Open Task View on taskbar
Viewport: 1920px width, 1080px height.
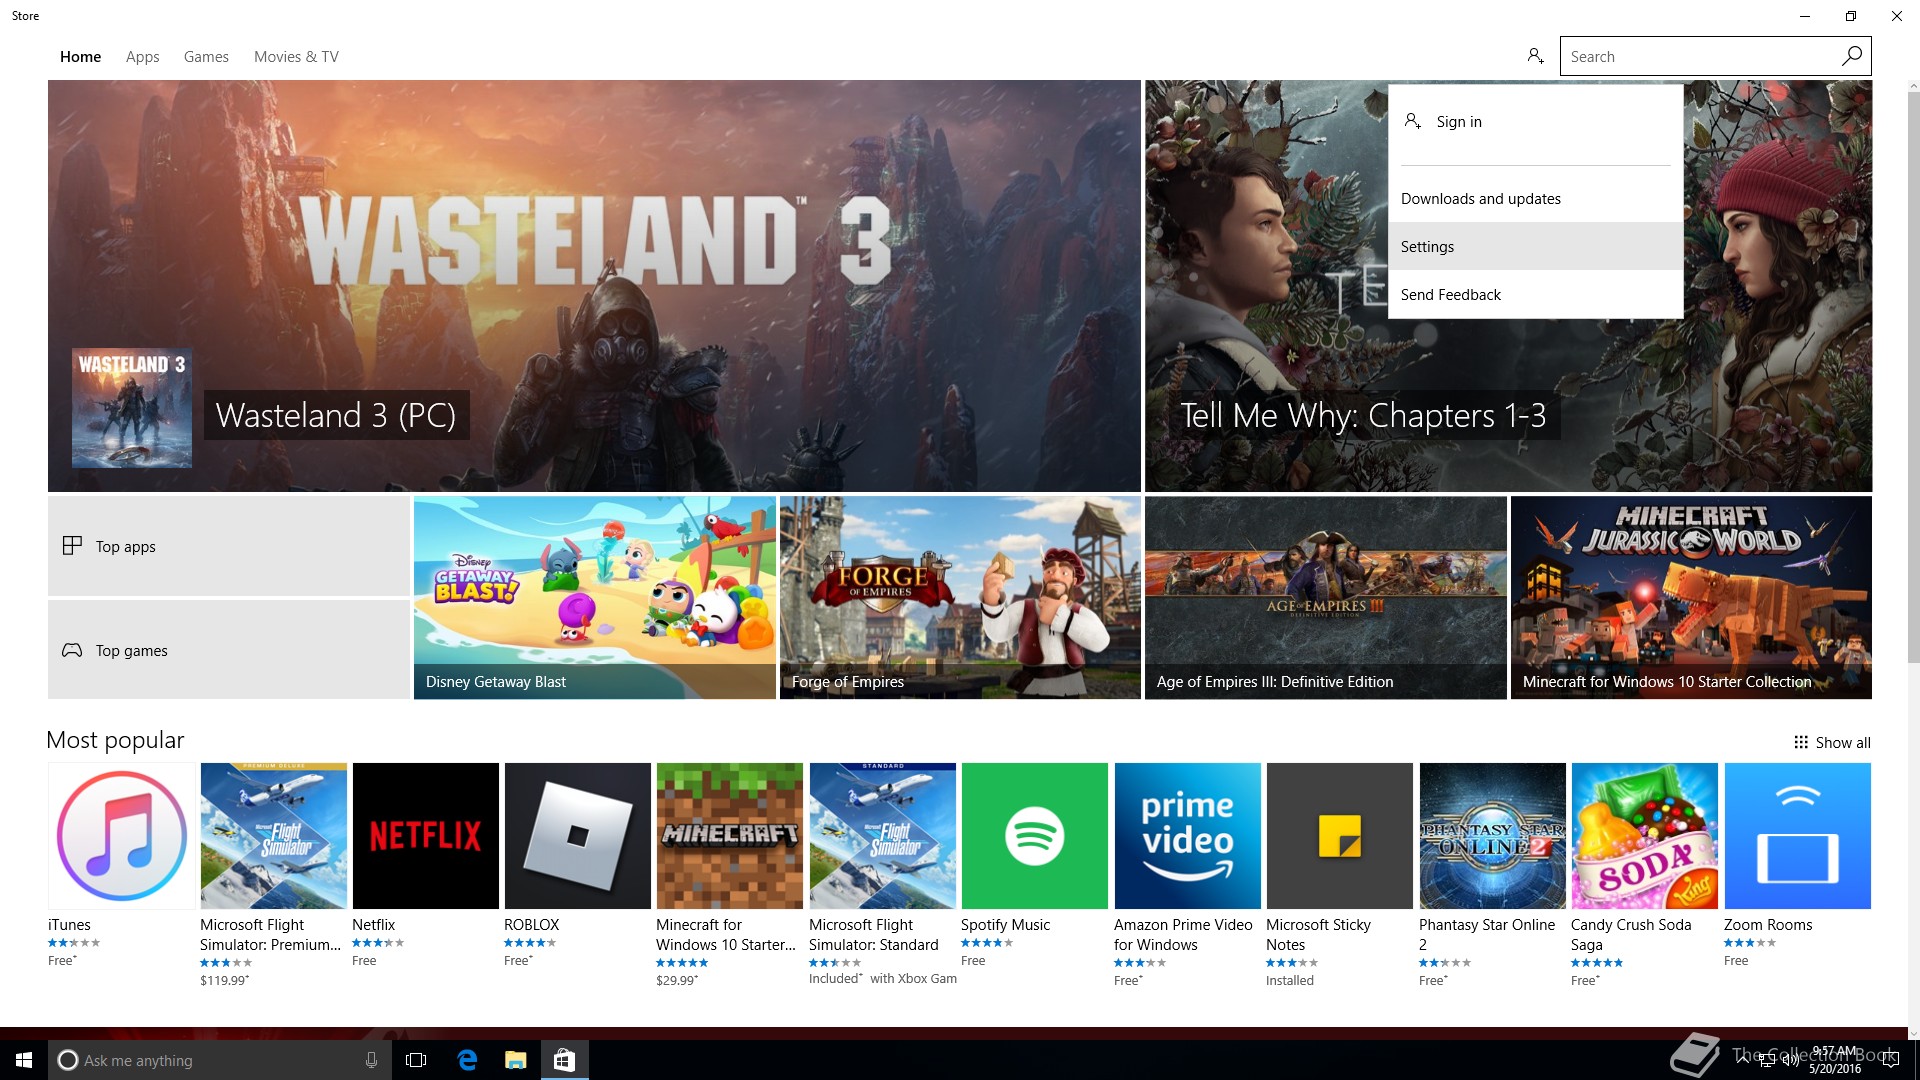(416, 1060)
